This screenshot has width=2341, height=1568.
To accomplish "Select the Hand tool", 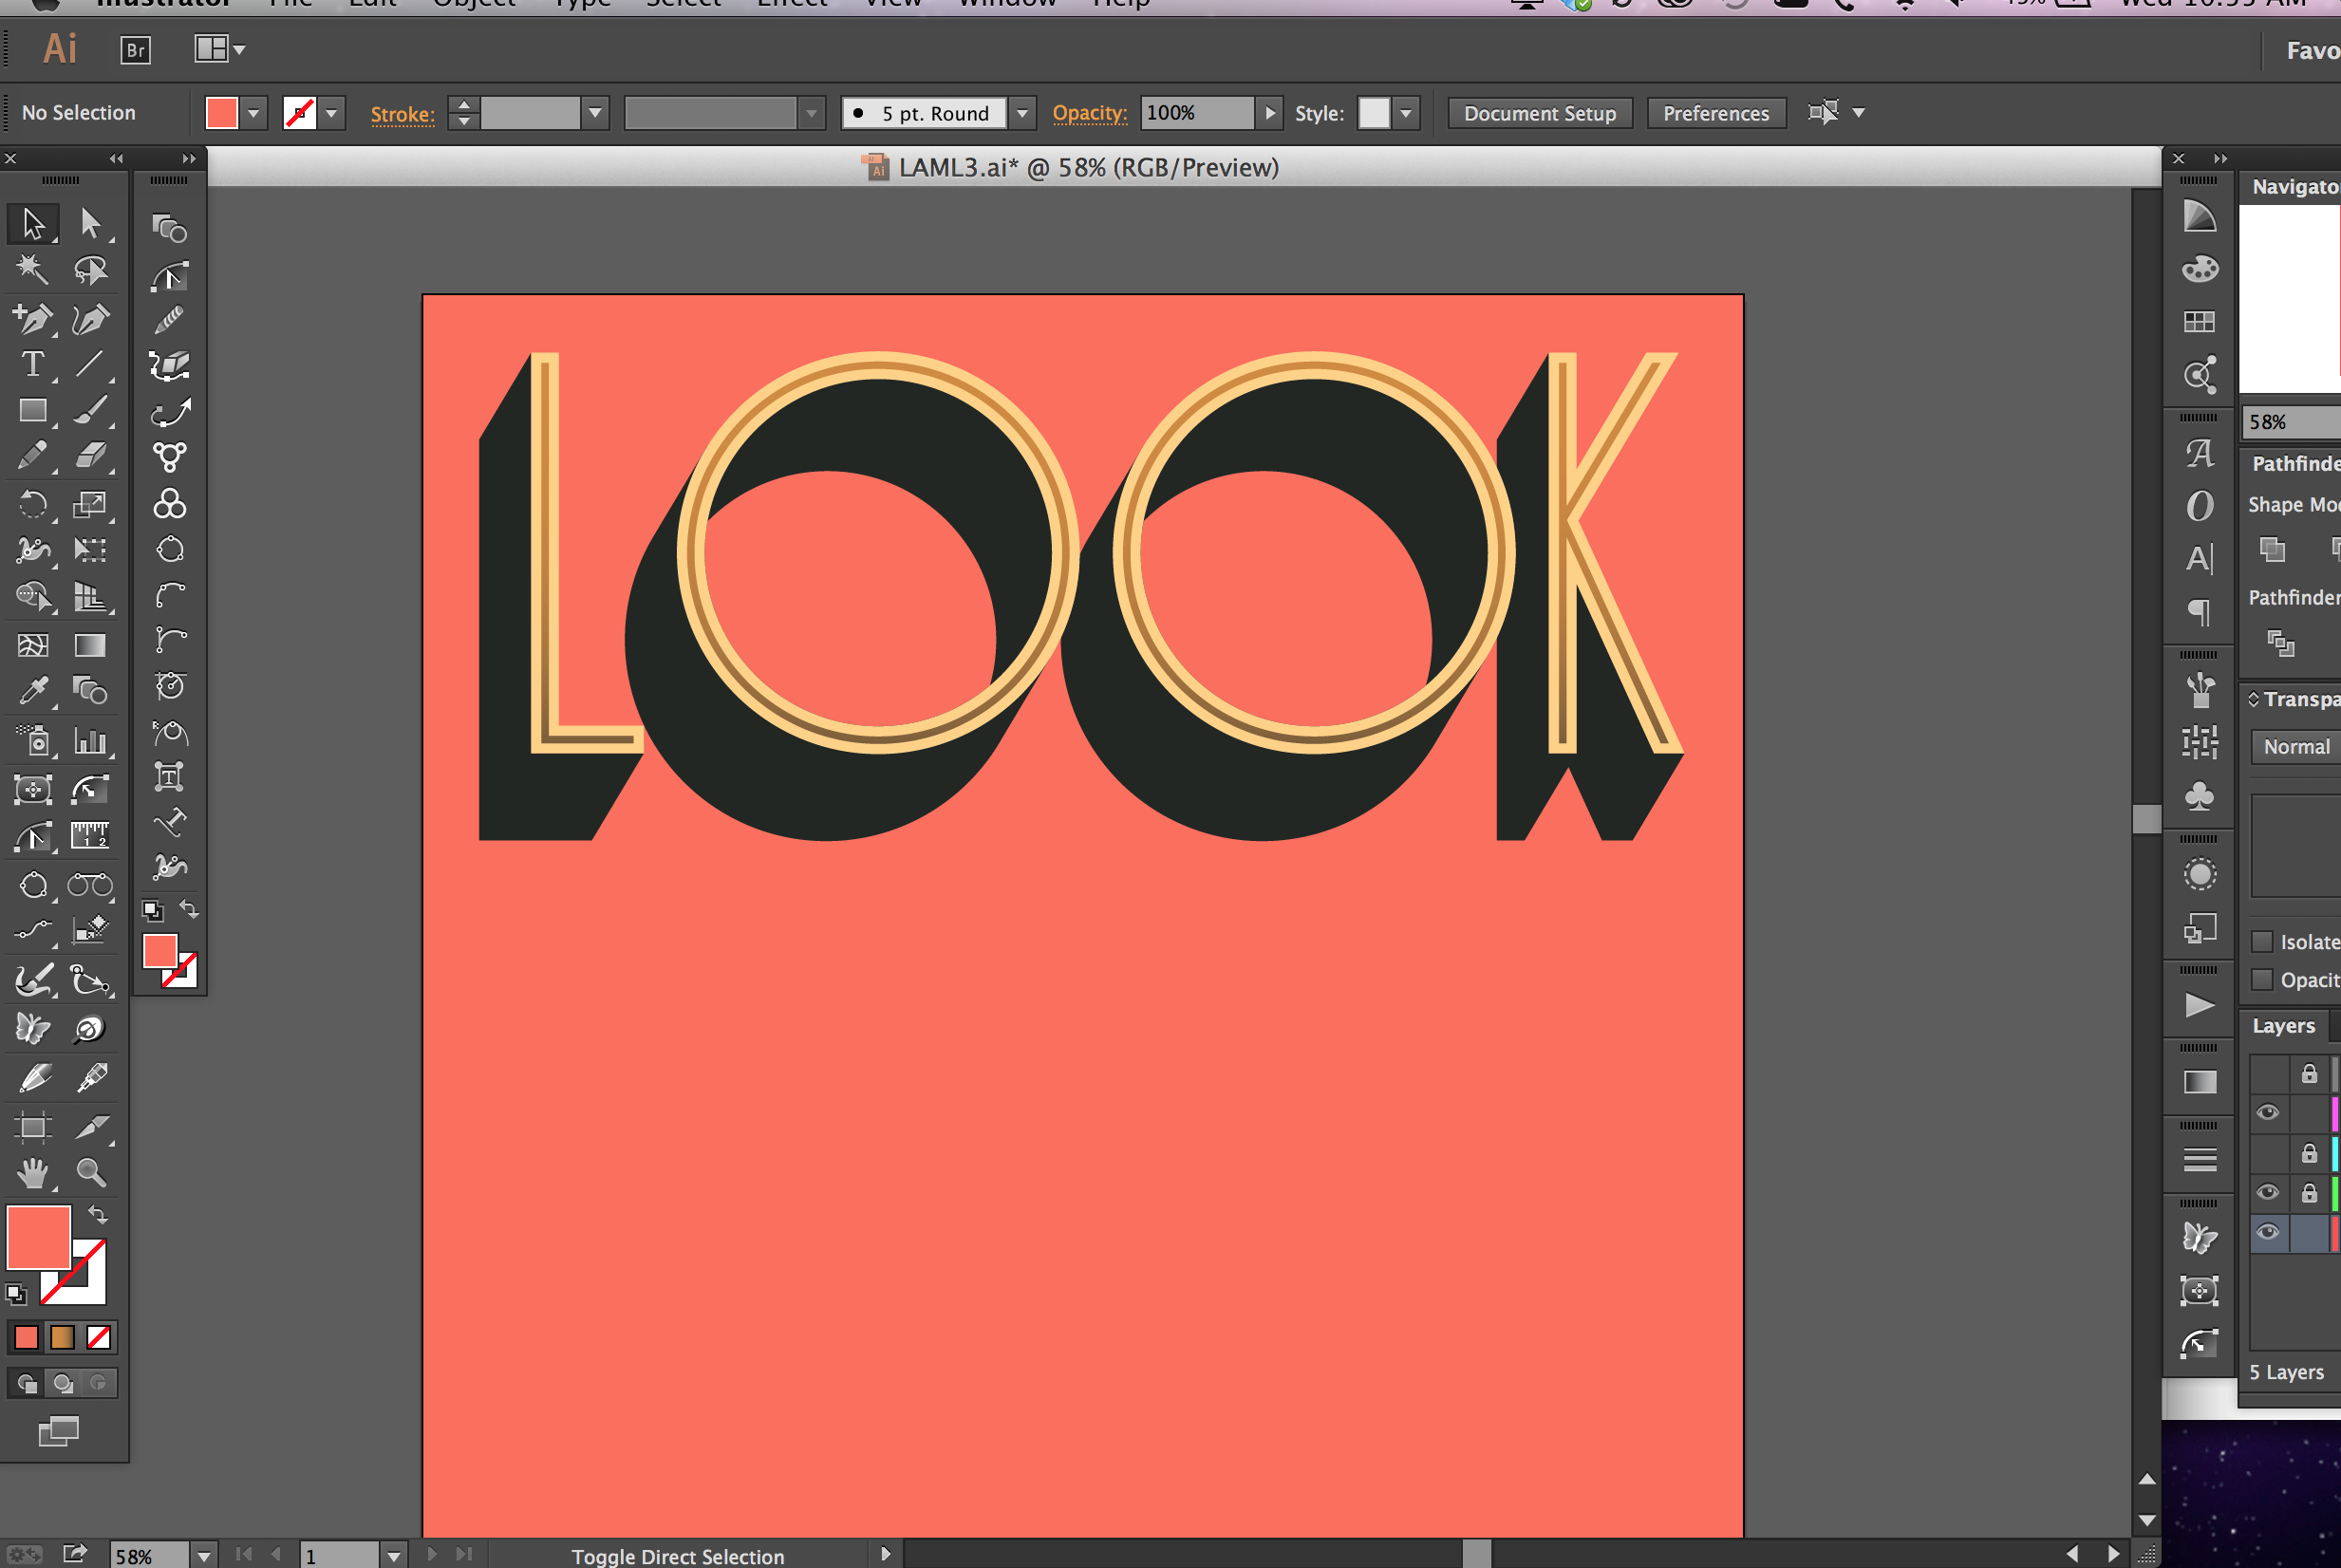I will coord(33,1173).
